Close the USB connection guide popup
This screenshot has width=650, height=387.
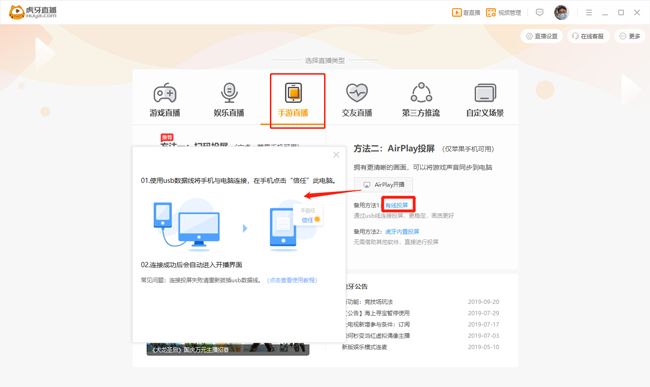pos(336,155)
